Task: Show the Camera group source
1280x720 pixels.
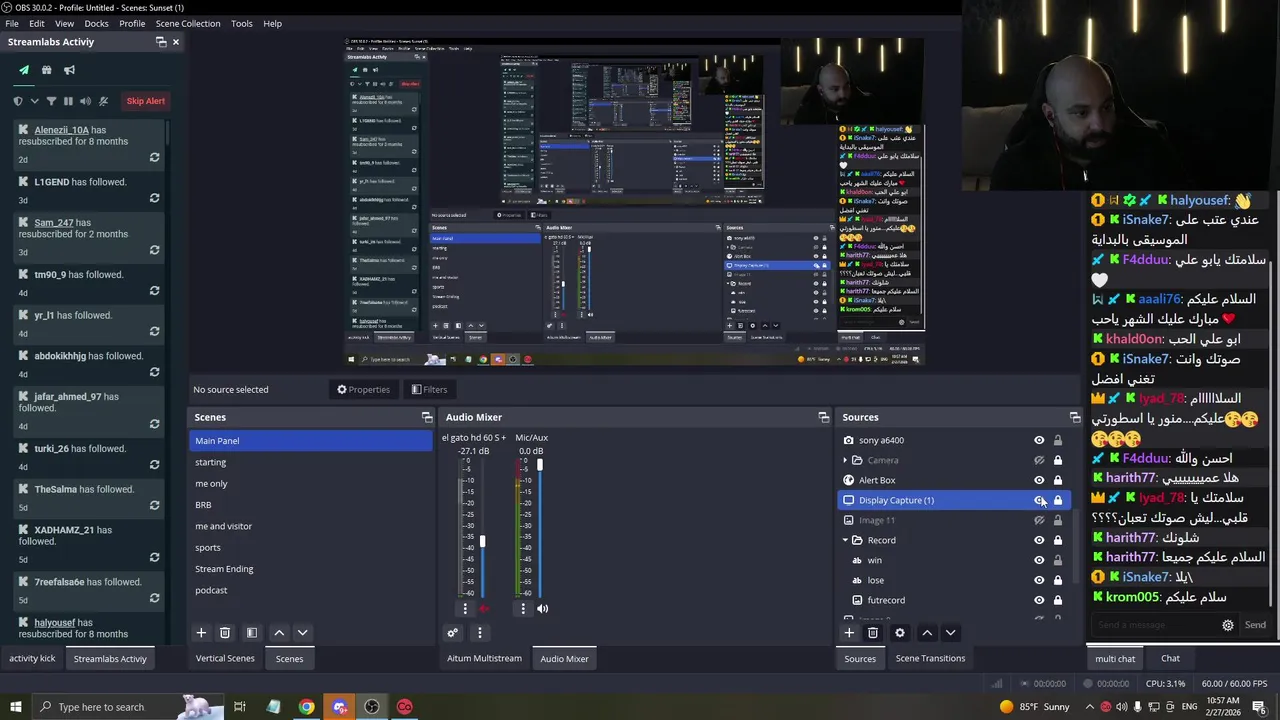Action: tap(1039, 460)
